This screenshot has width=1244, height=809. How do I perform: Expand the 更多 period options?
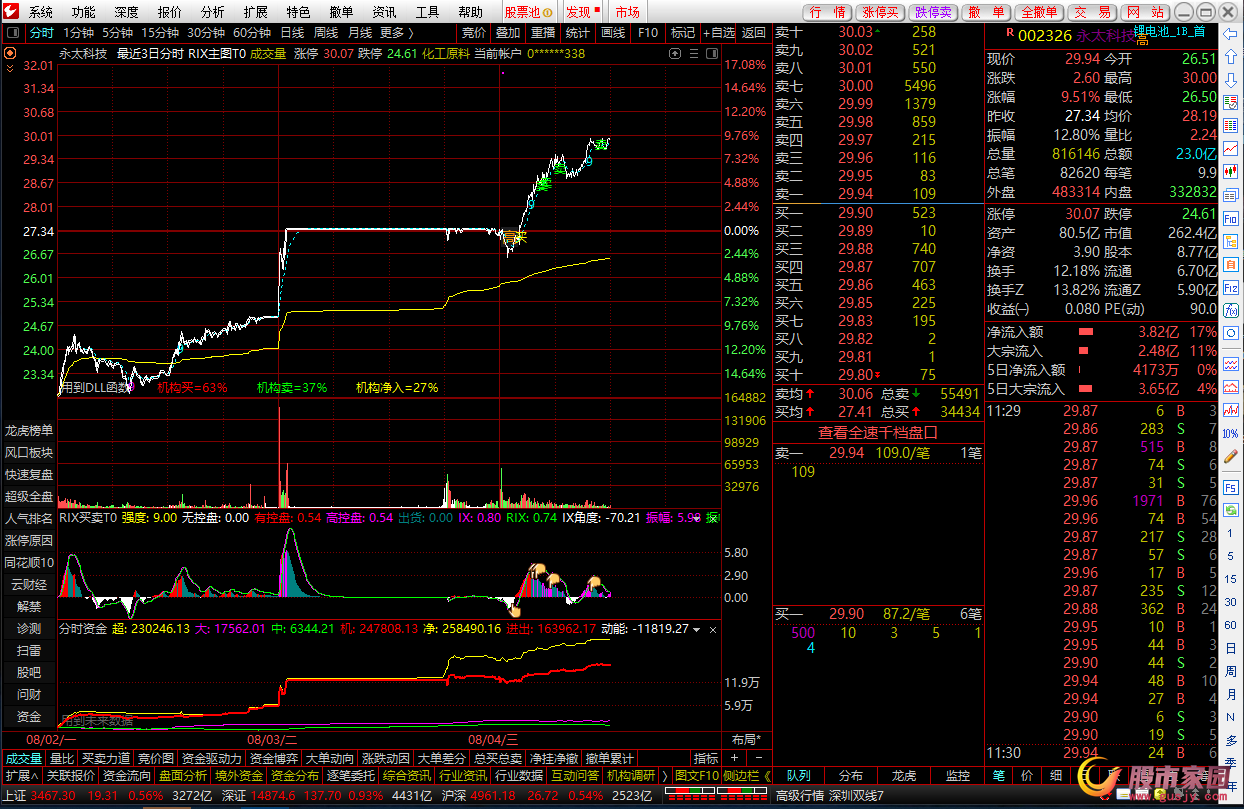(x=396, y=33)
